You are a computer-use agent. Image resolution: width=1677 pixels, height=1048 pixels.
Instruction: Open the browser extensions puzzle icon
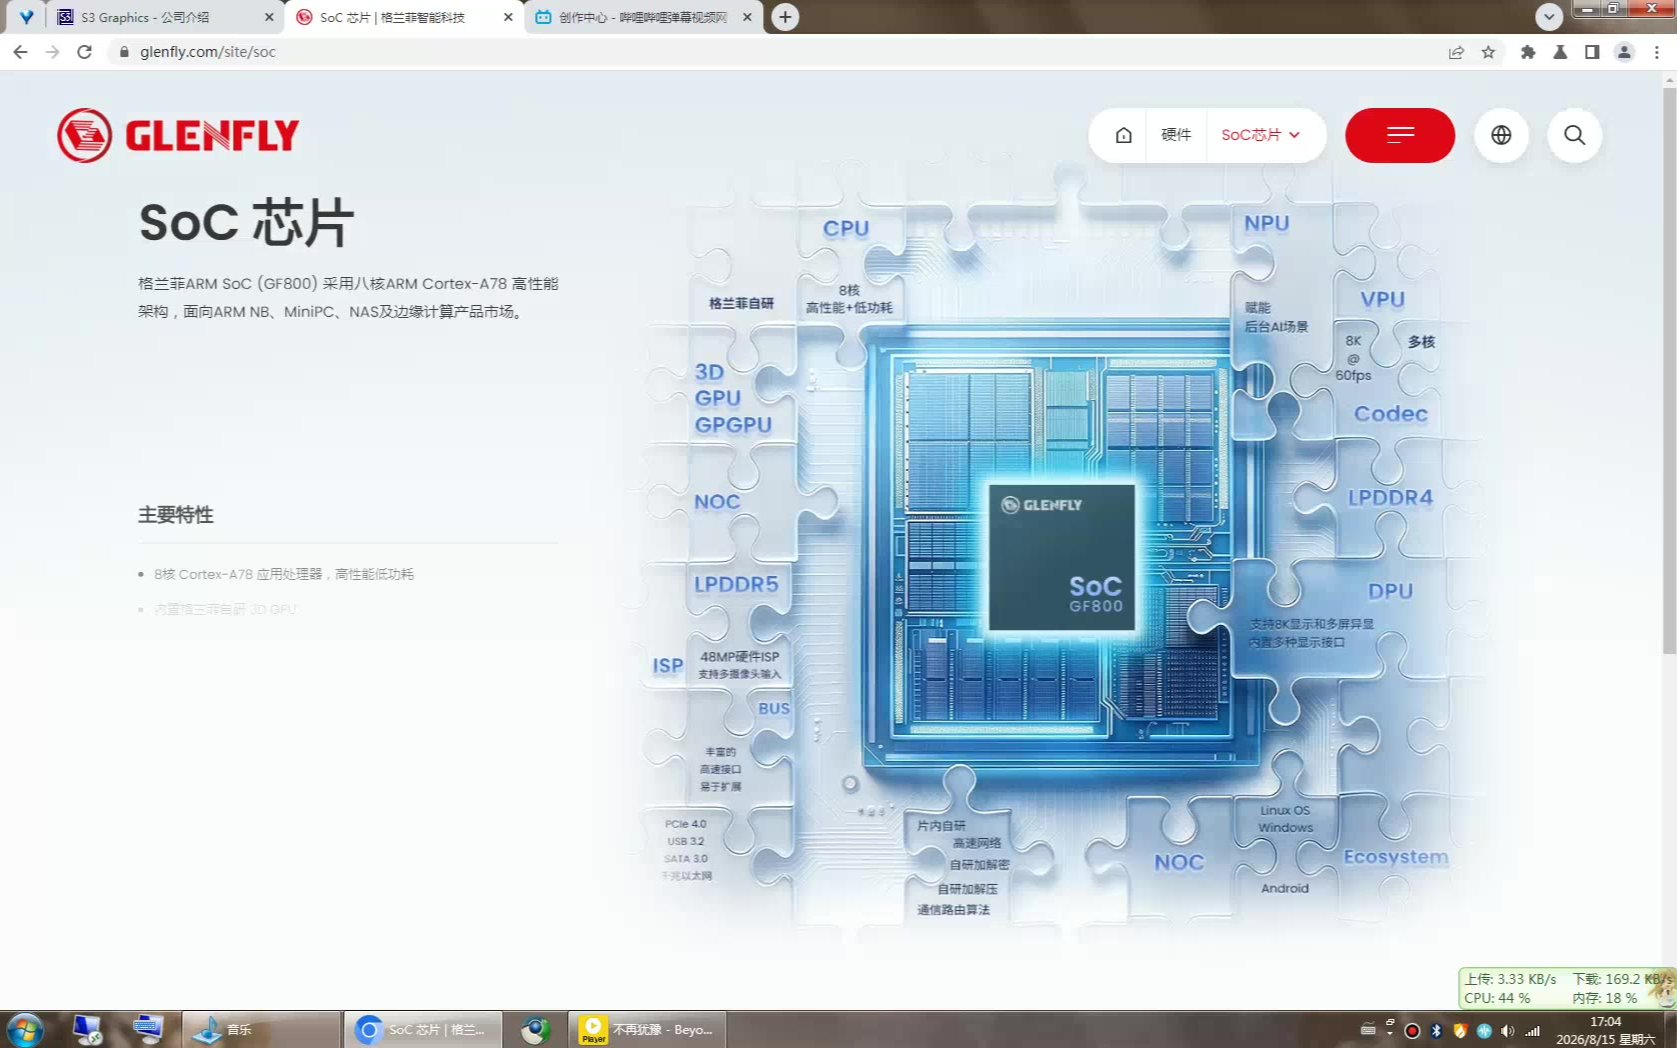[1528, 52]
